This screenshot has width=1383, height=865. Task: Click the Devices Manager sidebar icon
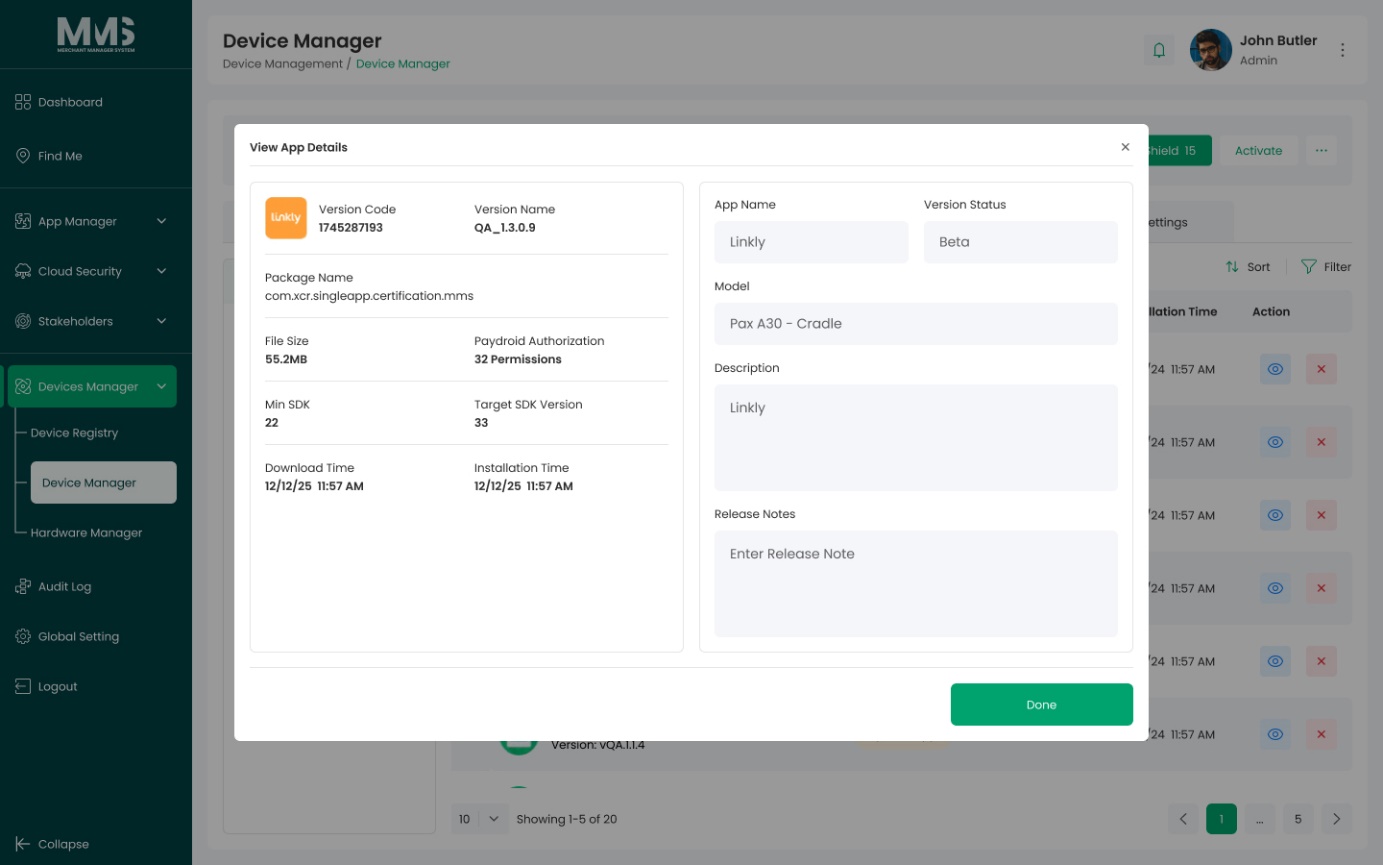click(x=23, y=387)
